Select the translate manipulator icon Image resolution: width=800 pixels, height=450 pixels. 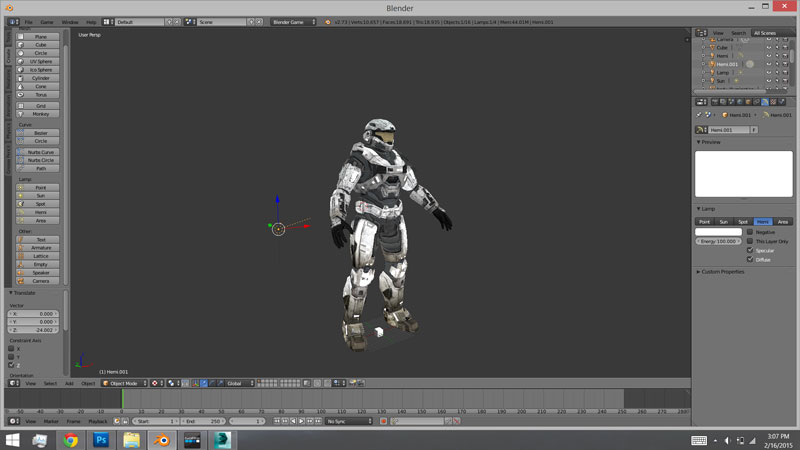(x=204, y=383)
